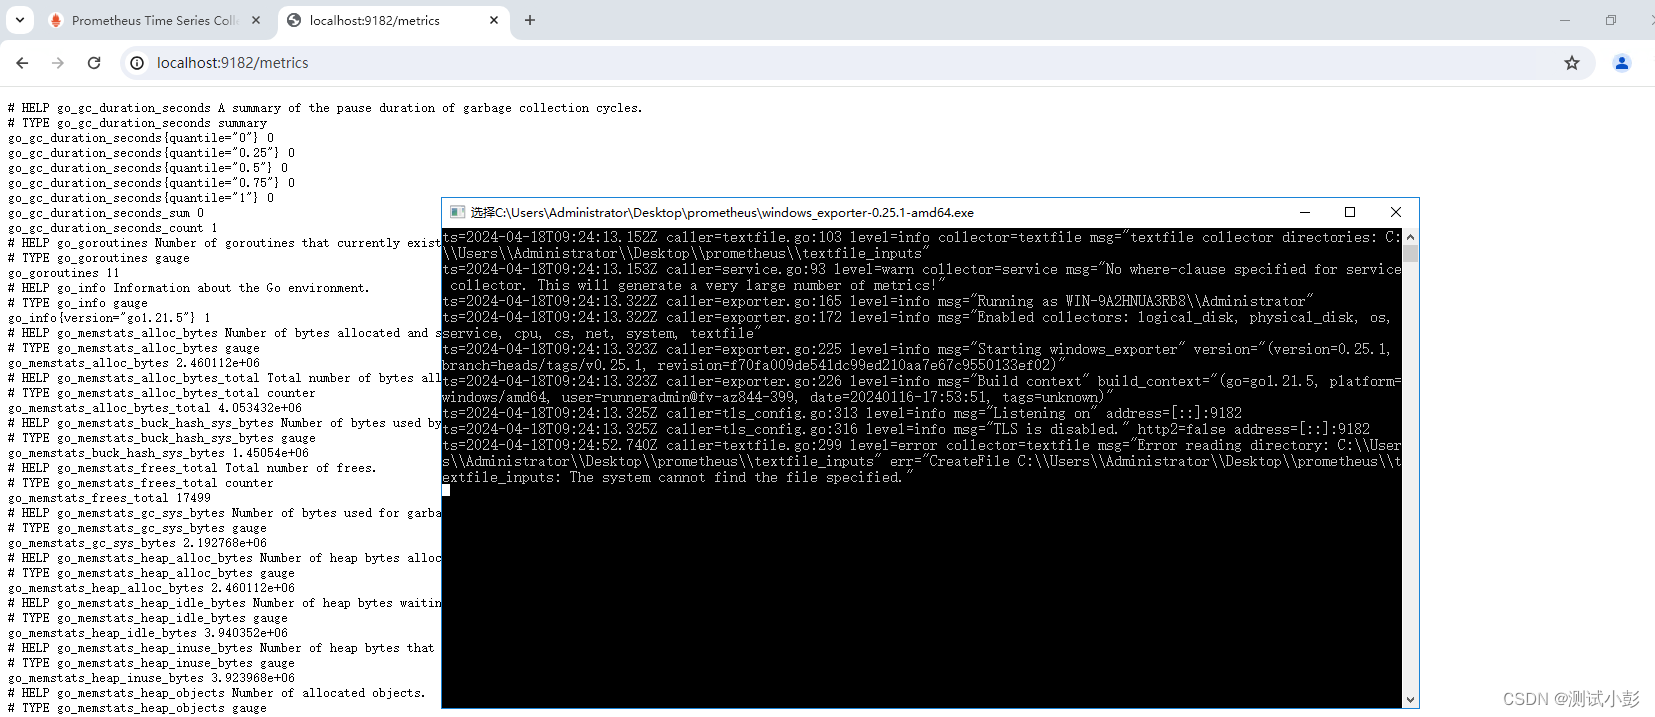
Task: Click 'go_memstats_heap_idle_bytes 3.940352e+06' line
Action: (148, 633)
